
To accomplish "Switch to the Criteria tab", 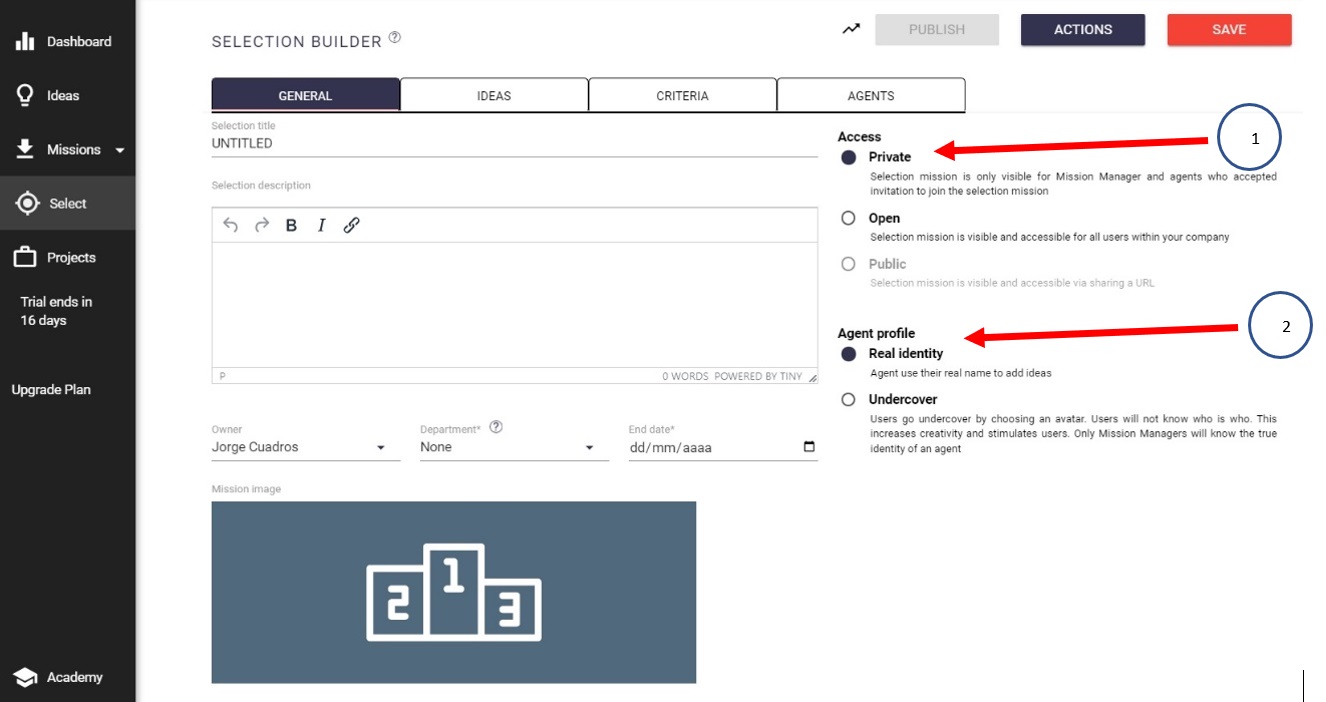I will (x=682, y=96).
